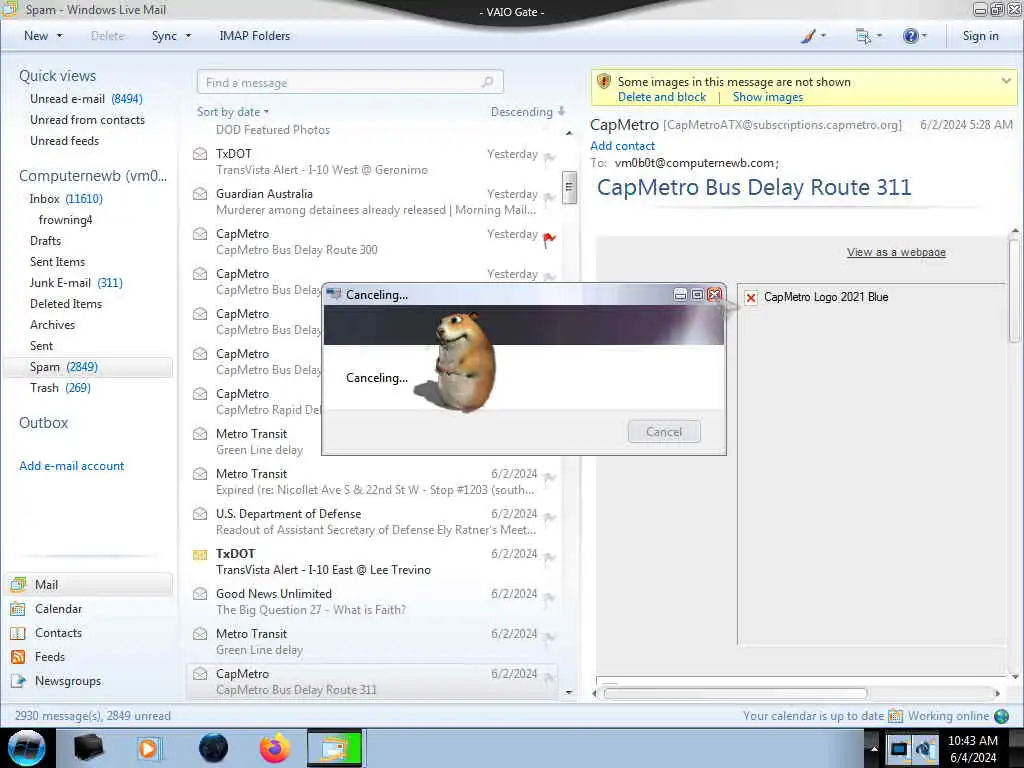
Task: Click the Working online globe icon
Action: tap(1001, 716)
